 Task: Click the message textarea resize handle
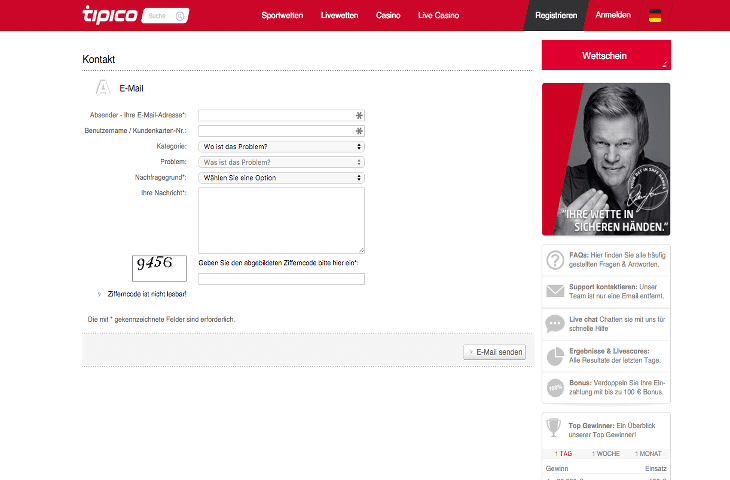(x=362, y=250)
